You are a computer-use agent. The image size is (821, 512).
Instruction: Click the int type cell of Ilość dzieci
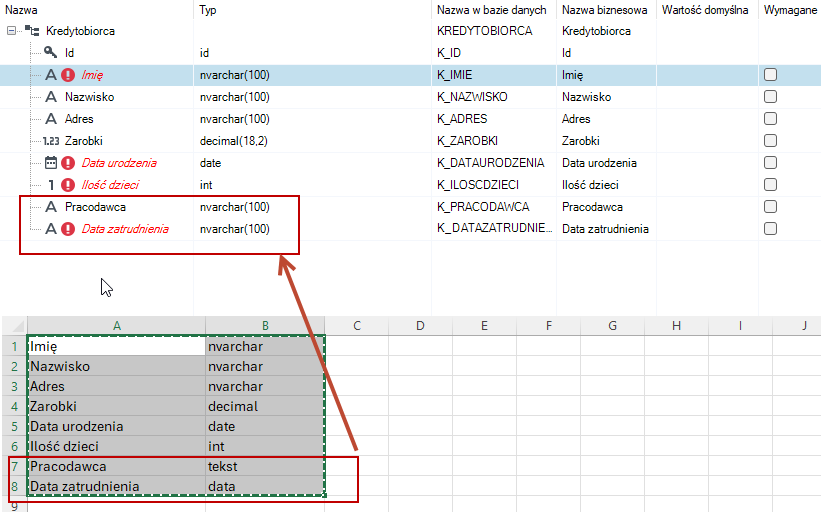coord(313,185)
